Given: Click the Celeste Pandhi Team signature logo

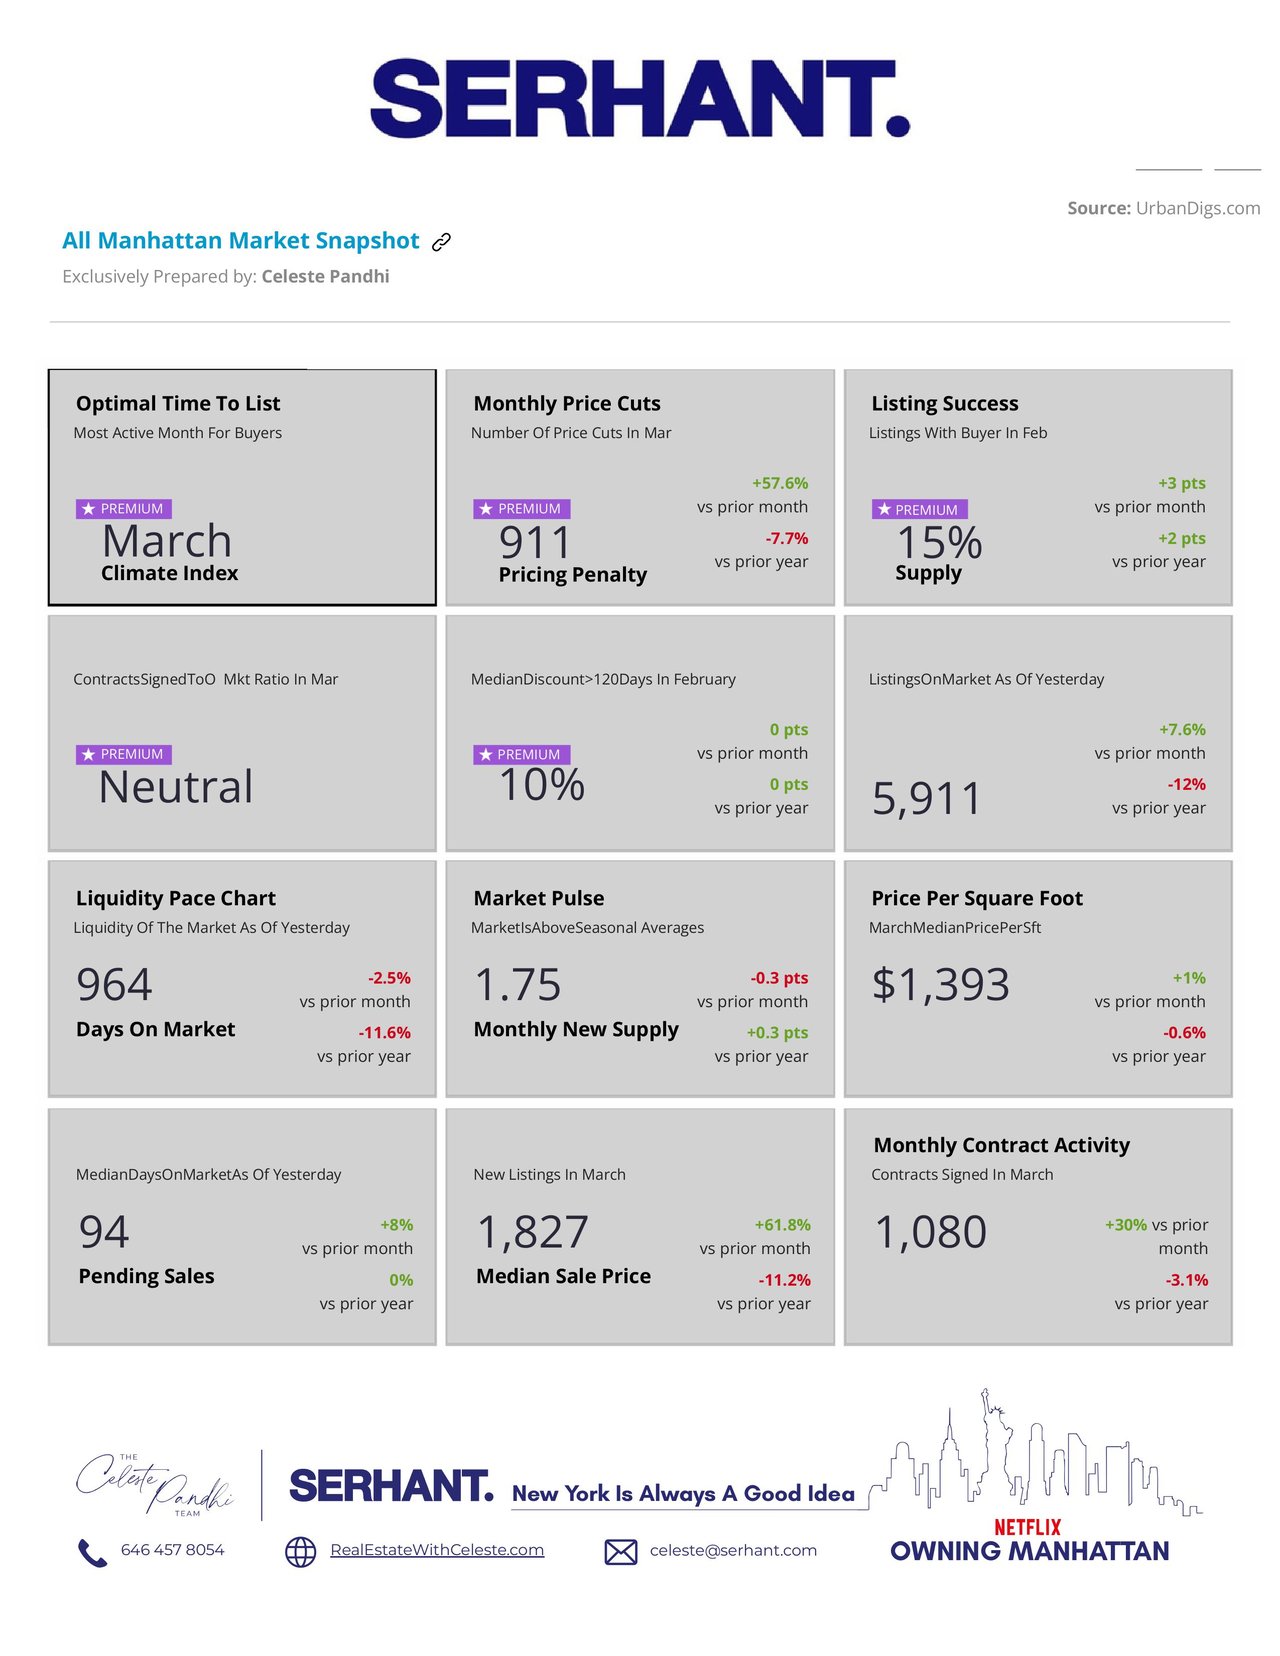Looking at the screenshot, I should (x=155, y=1485).
